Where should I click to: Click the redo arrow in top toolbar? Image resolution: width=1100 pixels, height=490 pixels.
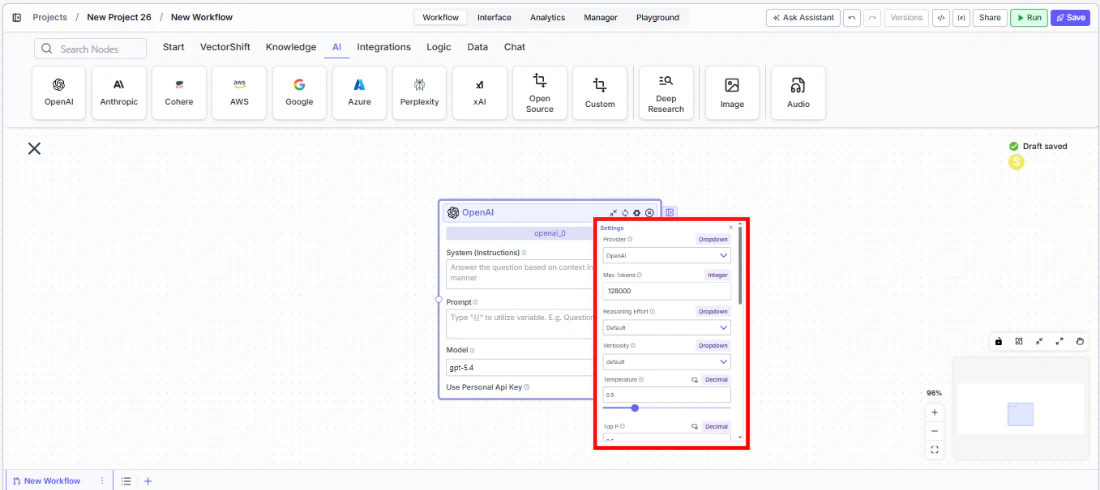[872, 18]
